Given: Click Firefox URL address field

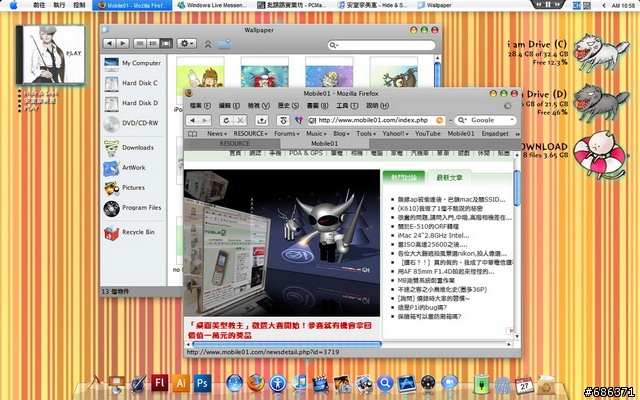Looking at the screenshot, I should (x=376, y=120).
